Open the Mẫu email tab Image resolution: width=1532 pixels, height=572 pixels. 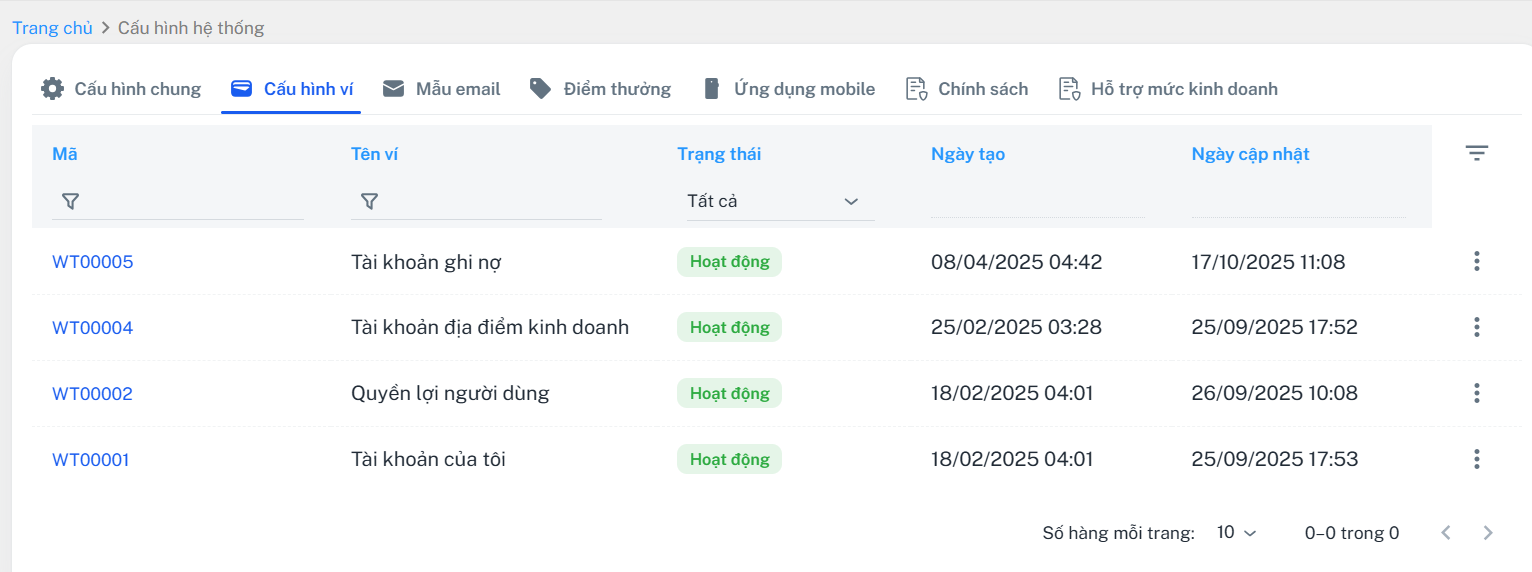pos(442,89)
